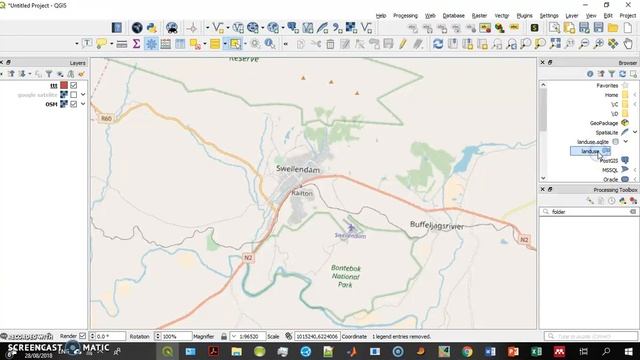640x360 pixels.
Task: Click the Magnifier percentage stepper
Action: click(158, 336)
